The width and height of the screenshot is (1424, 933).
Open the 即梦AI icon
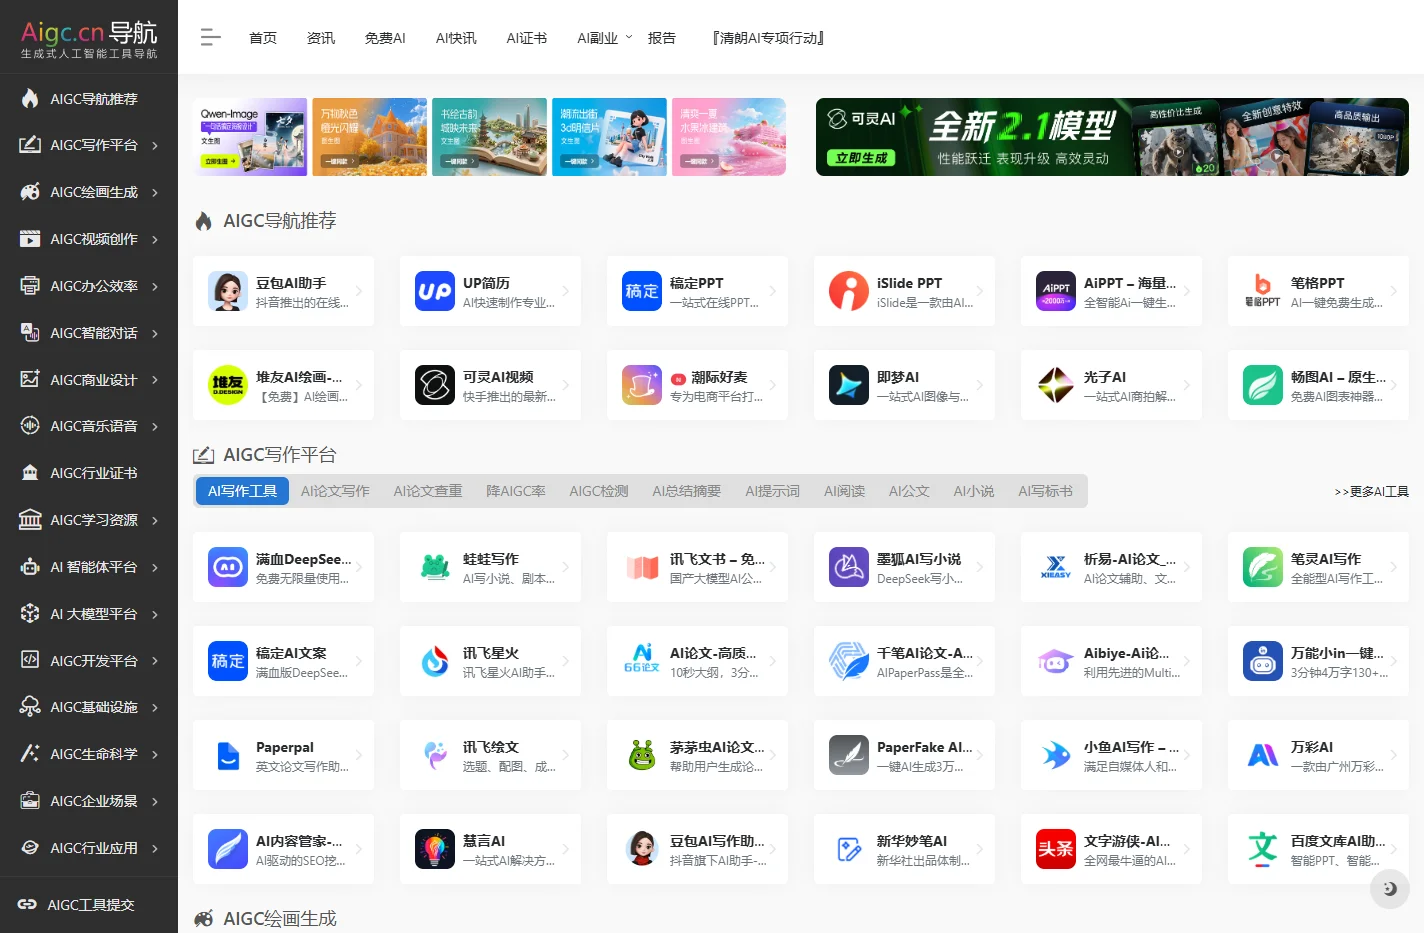pos(849,385)
